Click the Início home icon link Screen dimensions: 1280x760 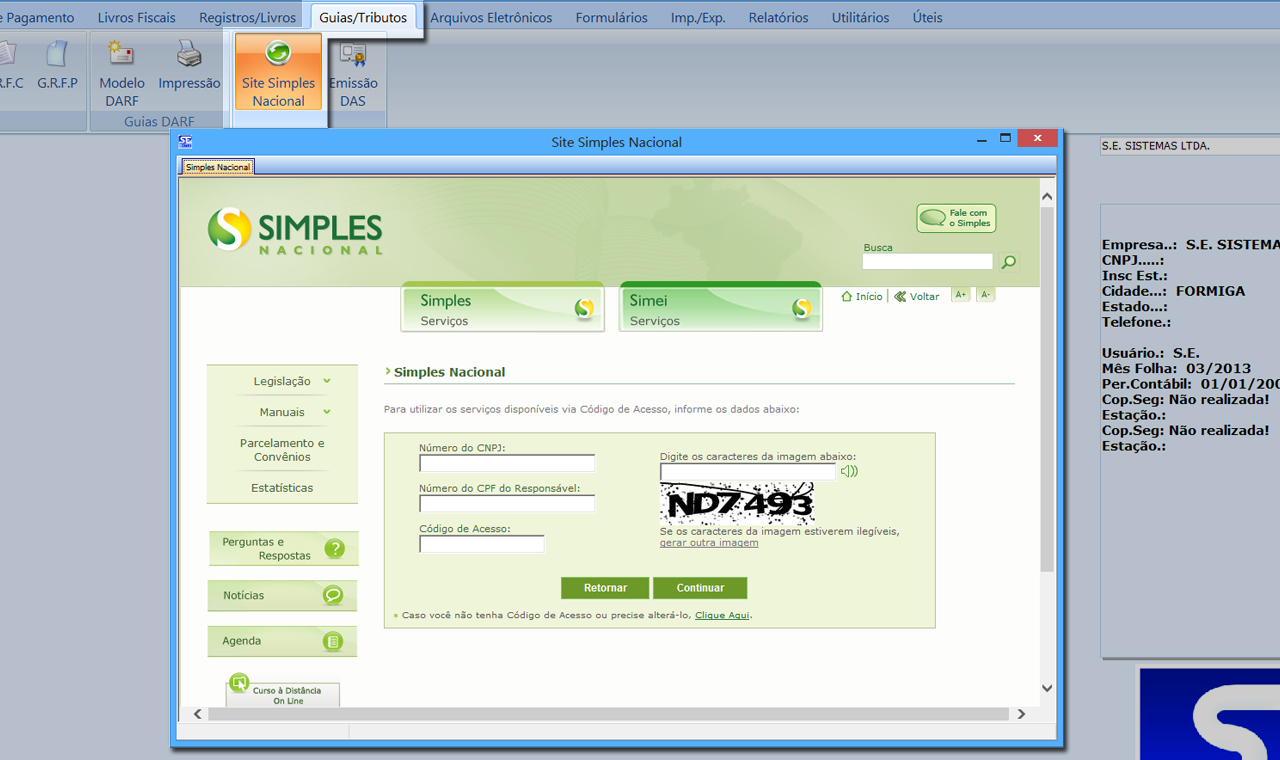coord(862,296)
